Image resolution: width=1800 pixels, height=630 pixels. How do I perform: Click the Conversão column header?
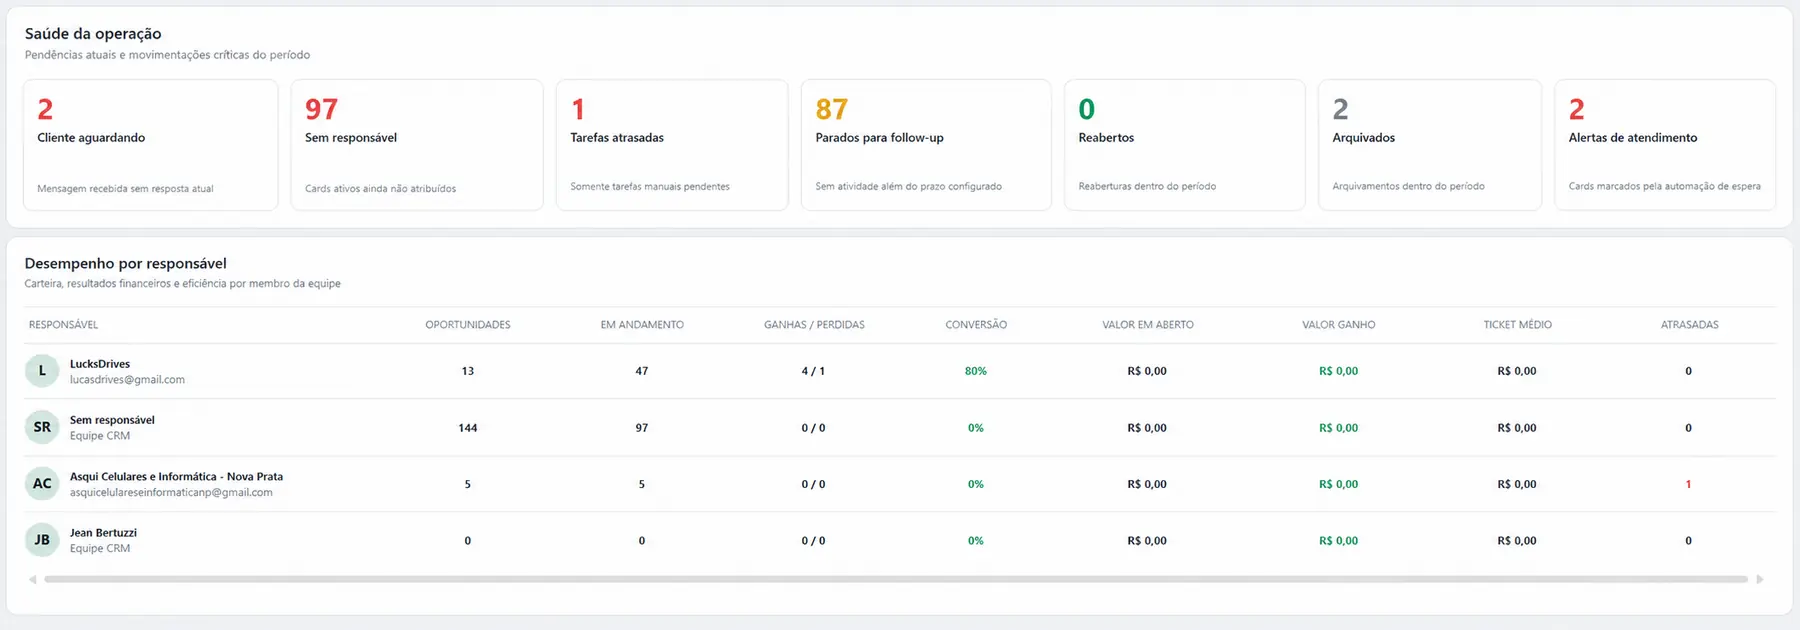(x=976, y=325)
